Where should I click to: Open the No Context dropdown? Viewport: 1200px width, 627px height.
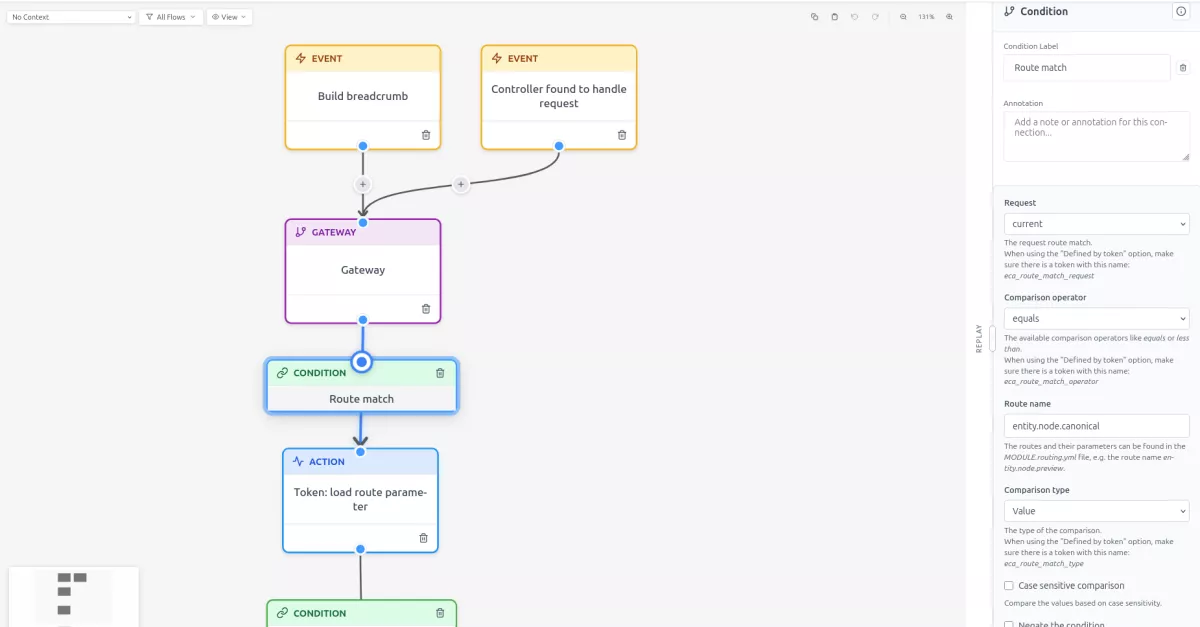71,17
